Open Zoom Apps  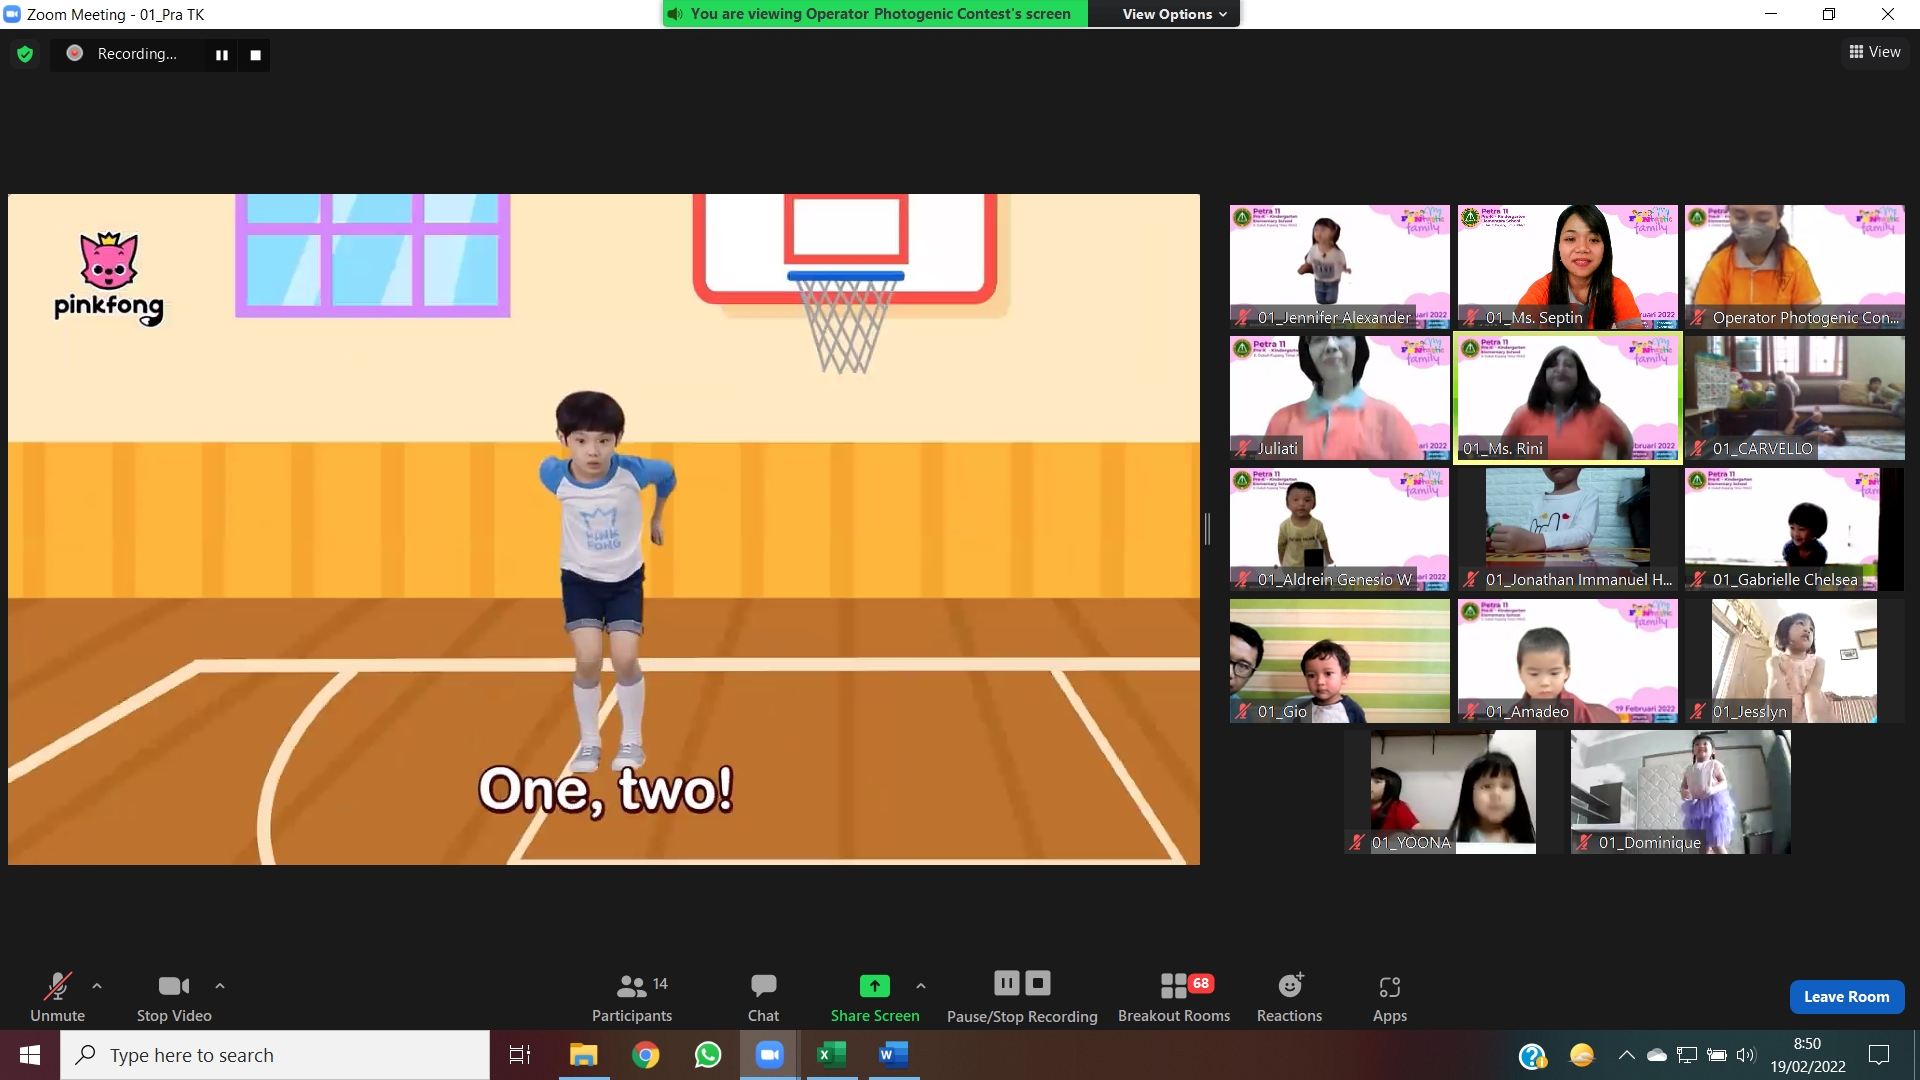pyautogui.click(x=1389, y=997)
